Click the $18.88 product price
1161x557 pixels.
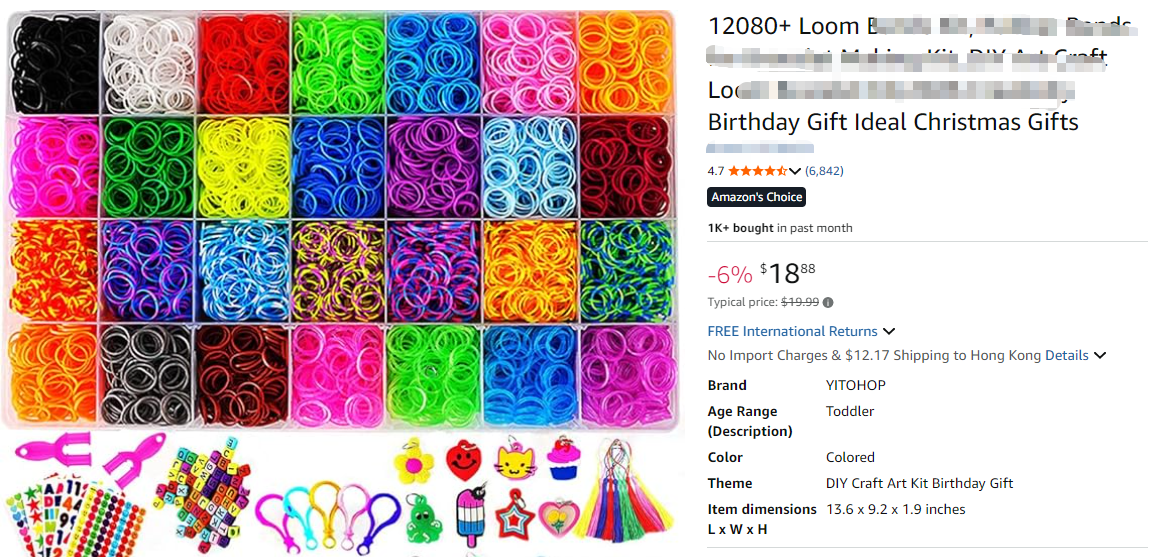pyautogui.click(x=788, y=272)
